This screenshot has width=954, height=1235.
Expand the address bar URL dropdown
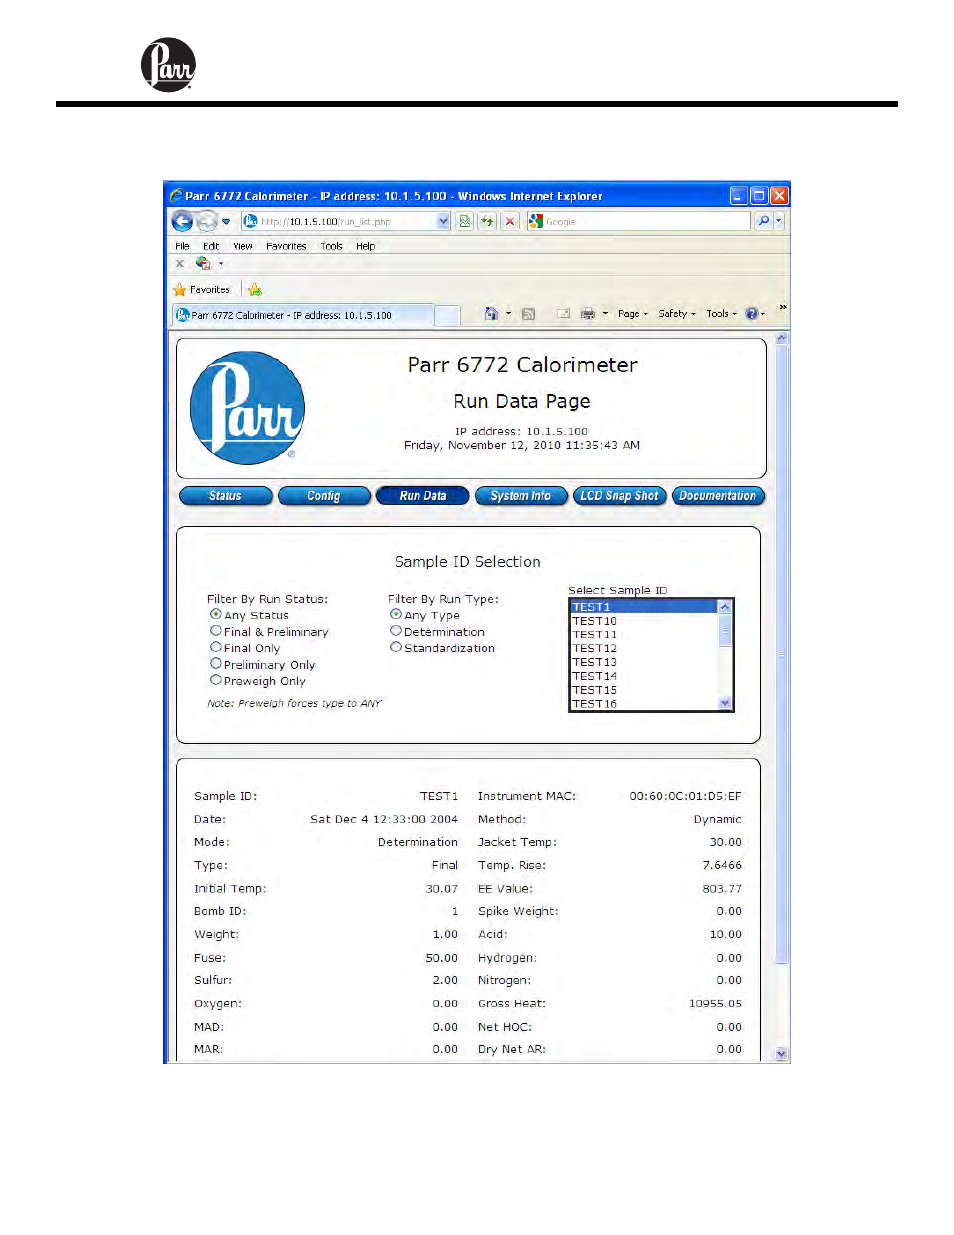444,222
